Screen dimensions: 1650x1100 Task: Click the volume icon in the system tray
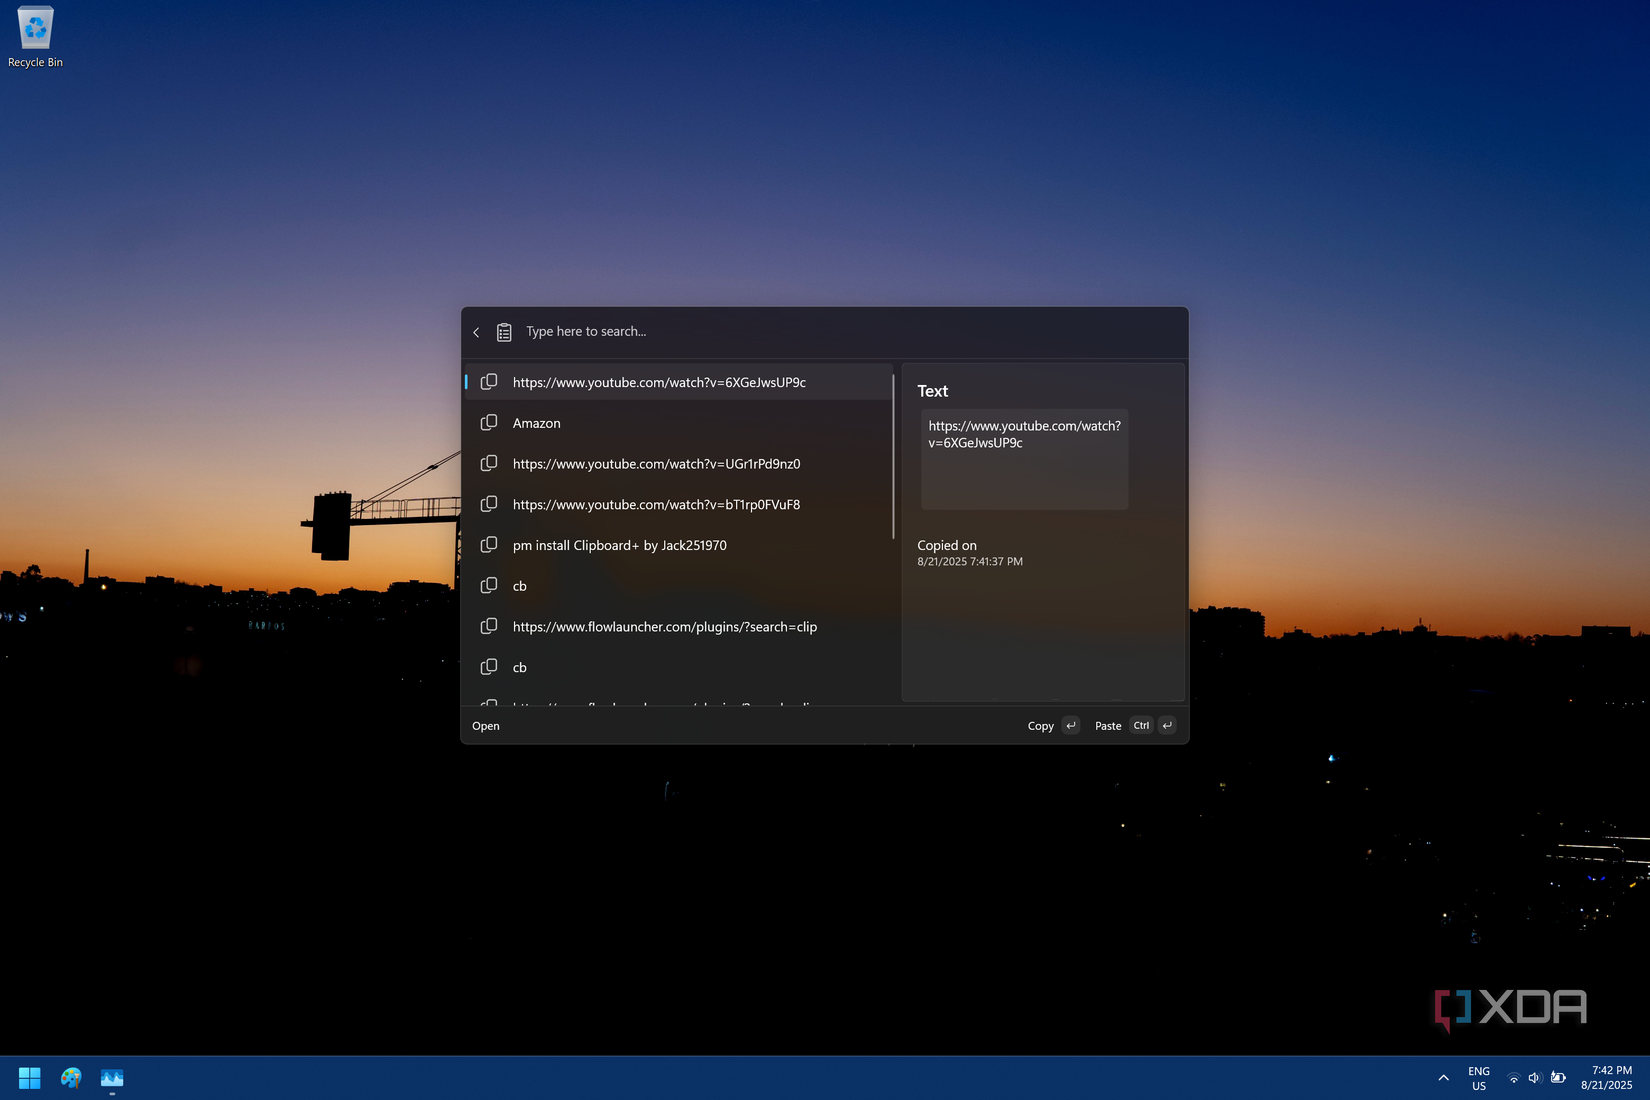1535,1077
